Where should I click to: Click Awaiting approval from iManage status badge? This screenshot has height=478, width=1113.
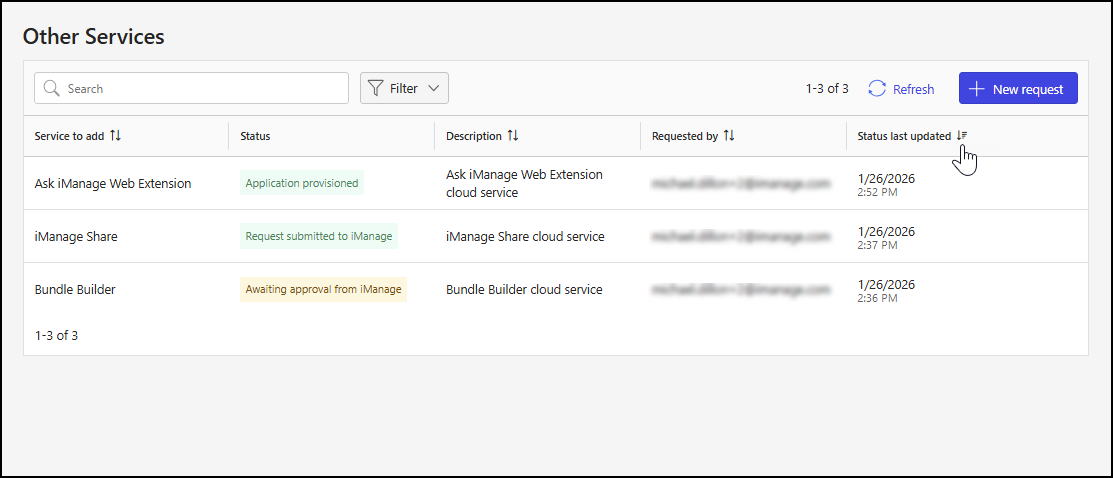tap(323, 290)
